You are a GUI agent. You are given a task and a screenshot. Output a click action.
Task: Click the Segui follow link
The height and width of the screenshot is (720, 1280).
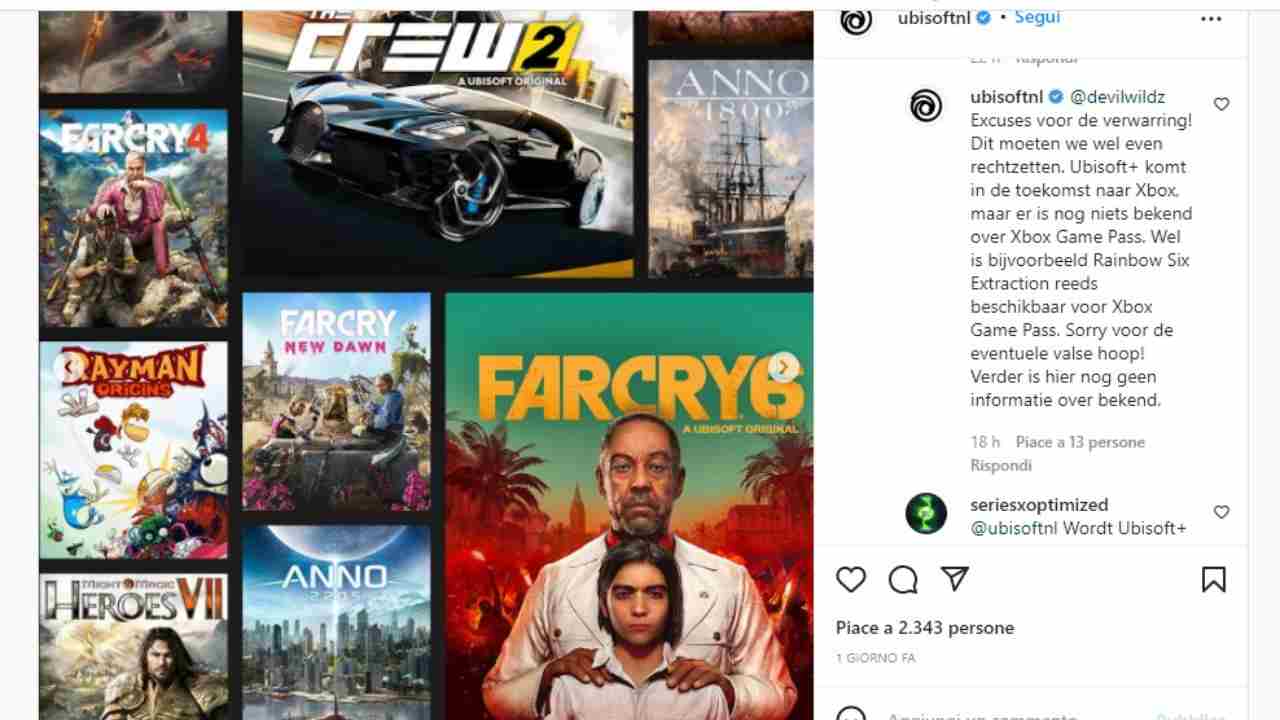coord(1037,17)
